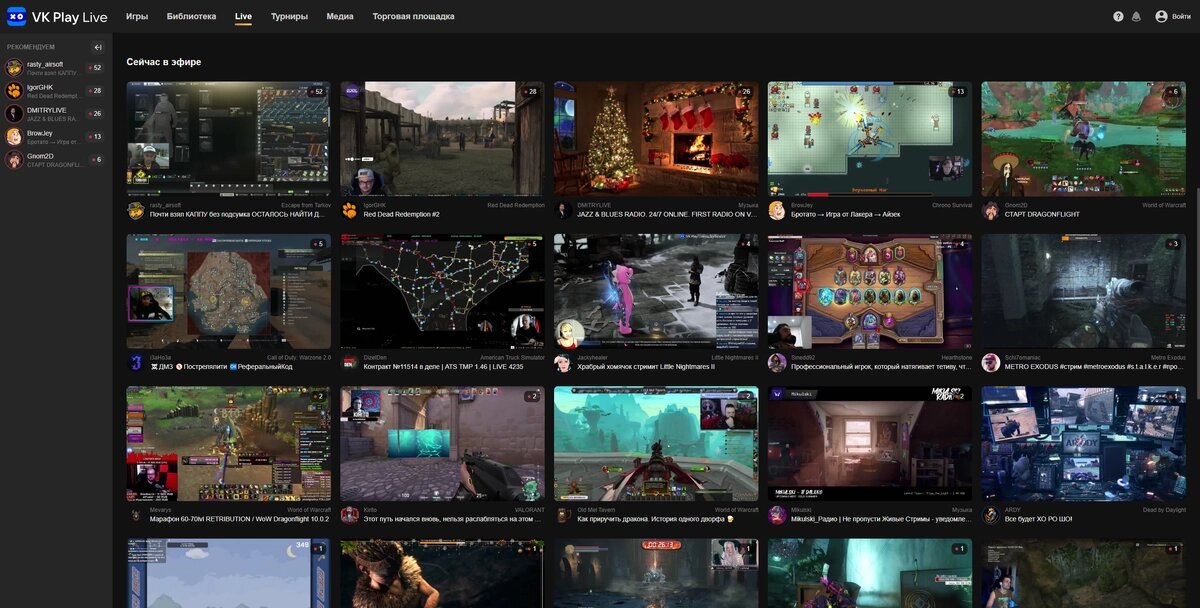Open the Christmas fireplace jazz radio thumbnail
The image size is (1200, 608).
point(656,139)
